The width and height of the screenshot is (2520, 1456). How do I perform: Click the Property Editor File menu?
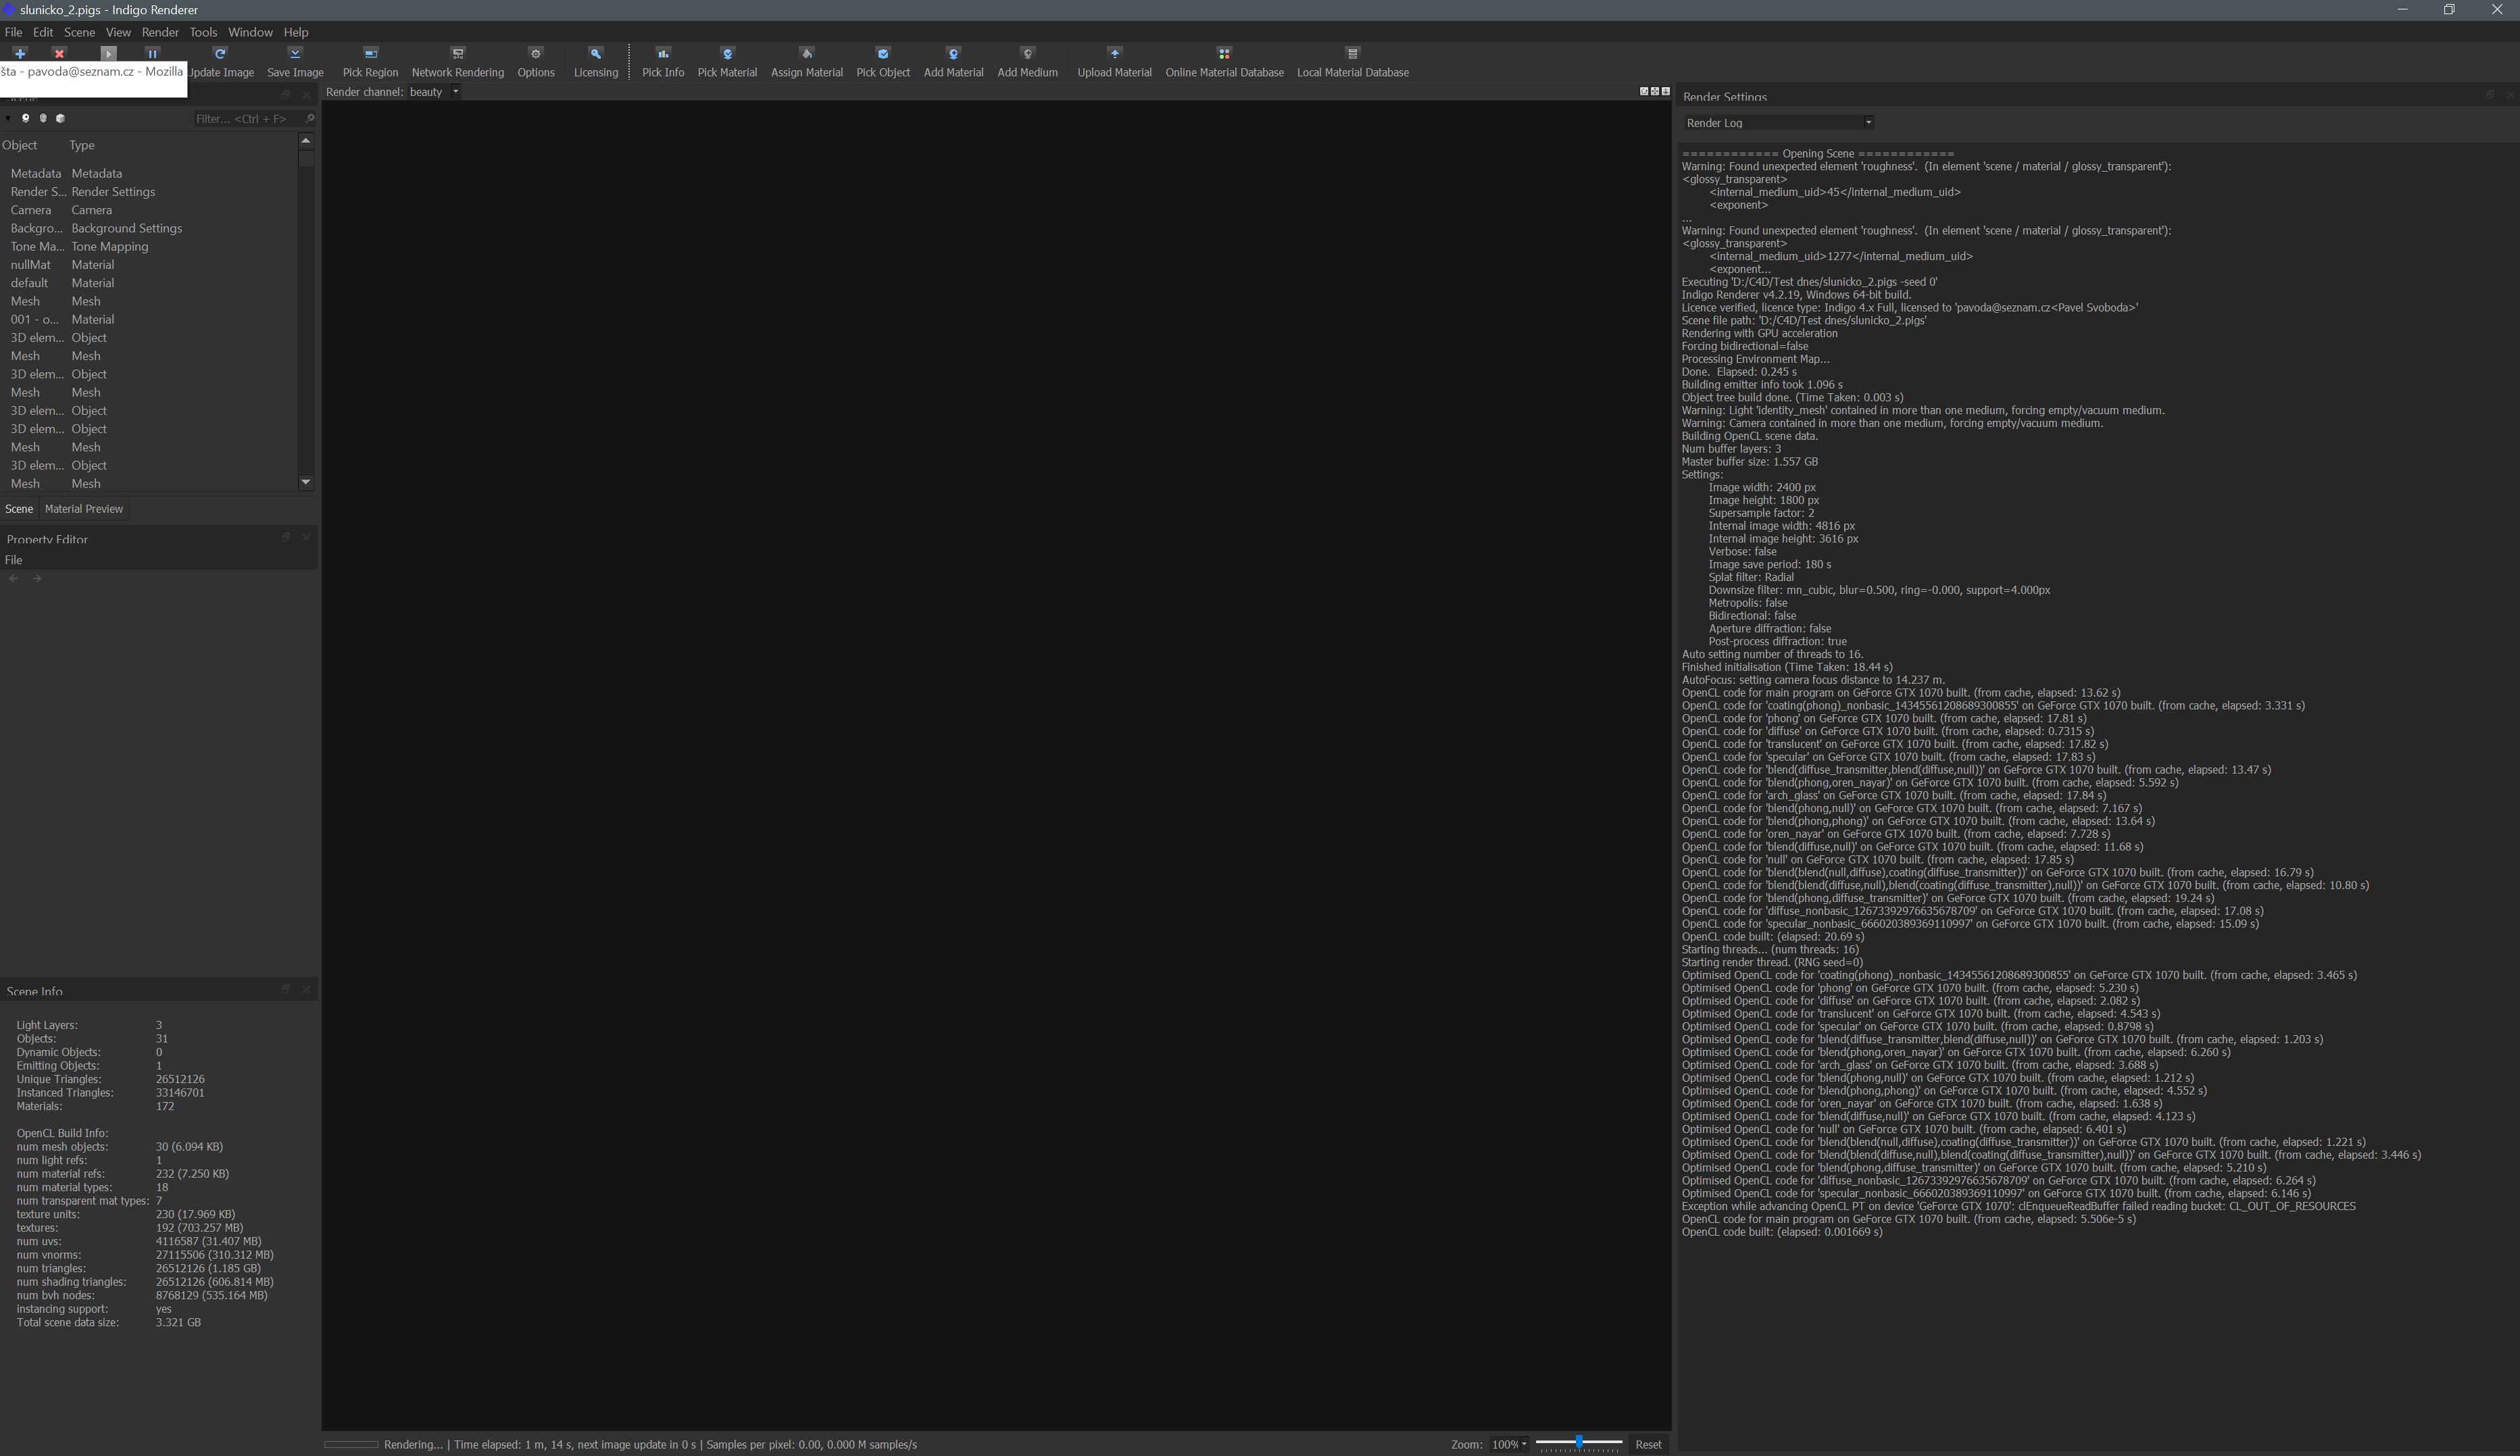coord(13,560)
